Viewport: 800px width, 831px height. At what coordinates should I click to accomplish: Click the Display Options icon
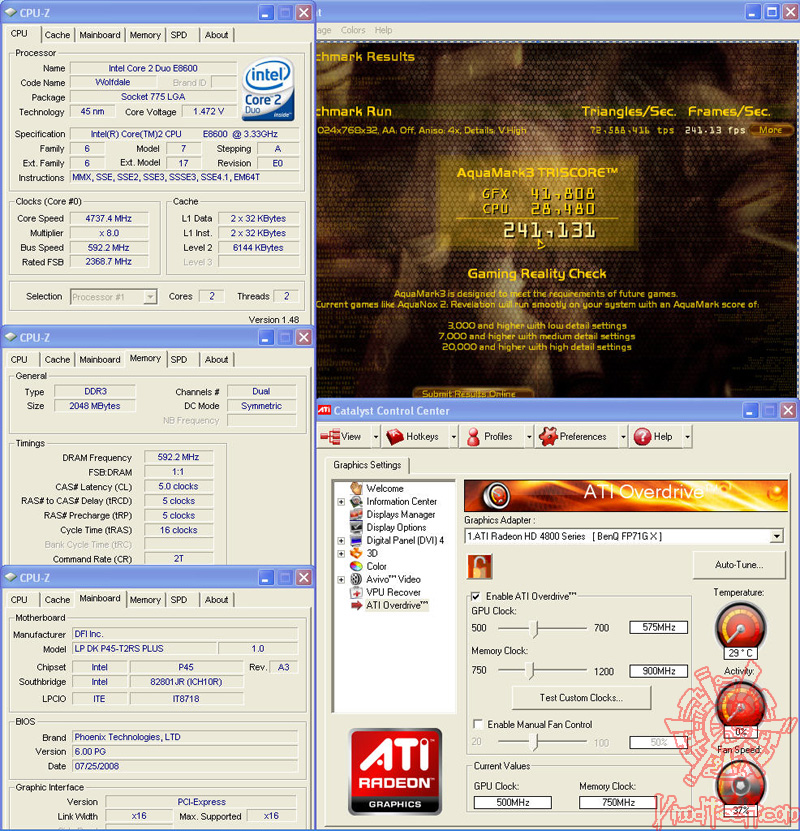click(356, 527)
